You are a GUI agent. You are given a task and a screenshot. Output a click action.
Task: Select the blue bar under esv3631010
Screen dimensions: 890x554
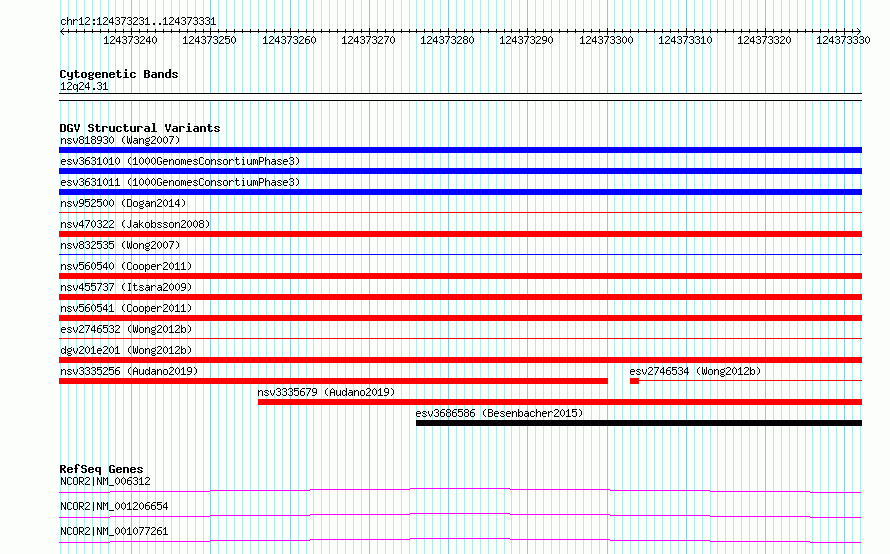point(460,171)
